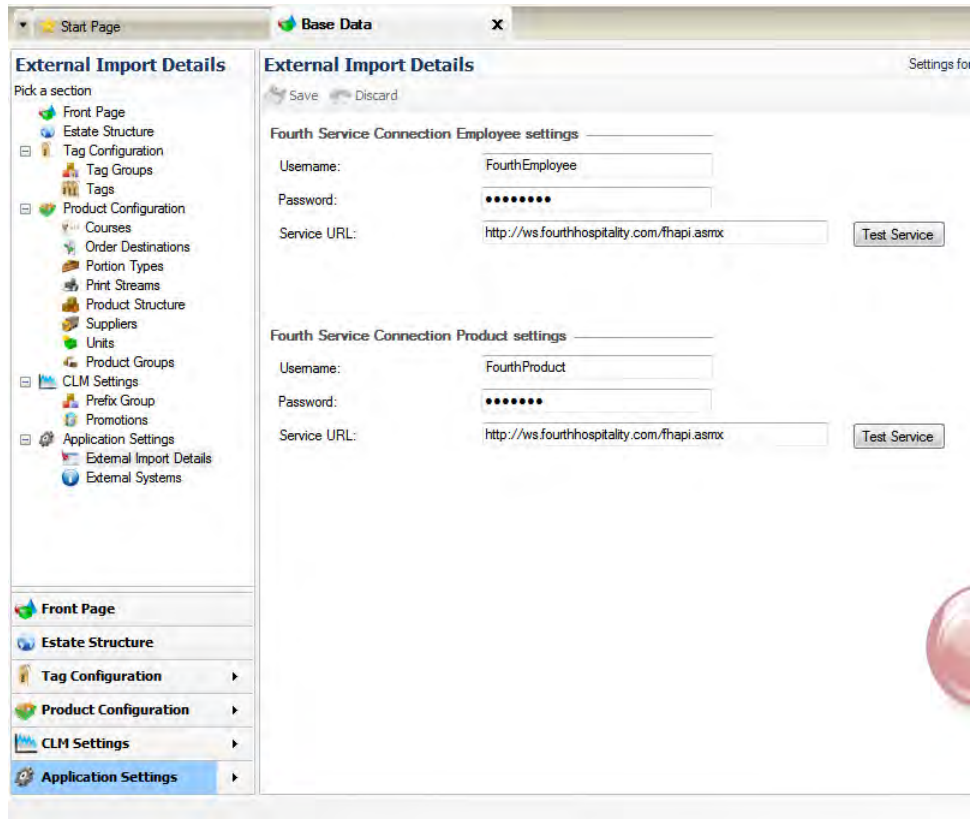Discard the import detail changes
Viewport: 980px width, 824px height.
[364, 96]
